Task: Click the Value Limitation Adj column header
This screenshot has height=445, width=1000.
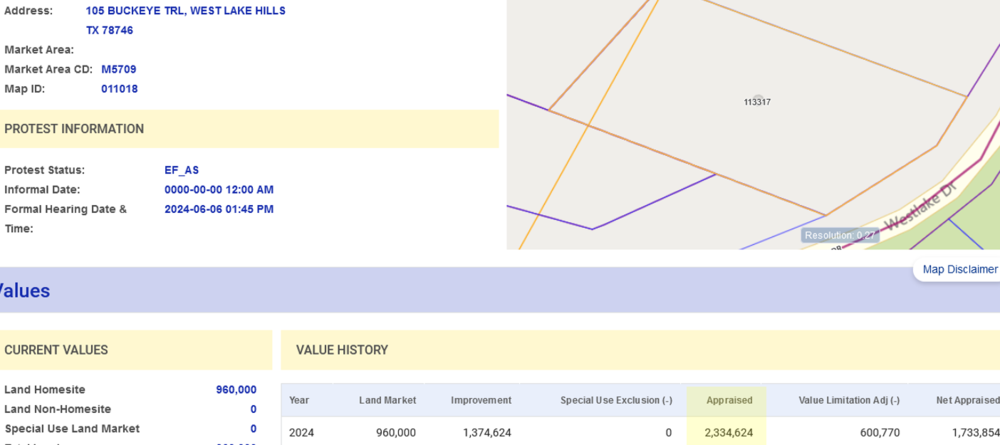Action: click(849, 400)
